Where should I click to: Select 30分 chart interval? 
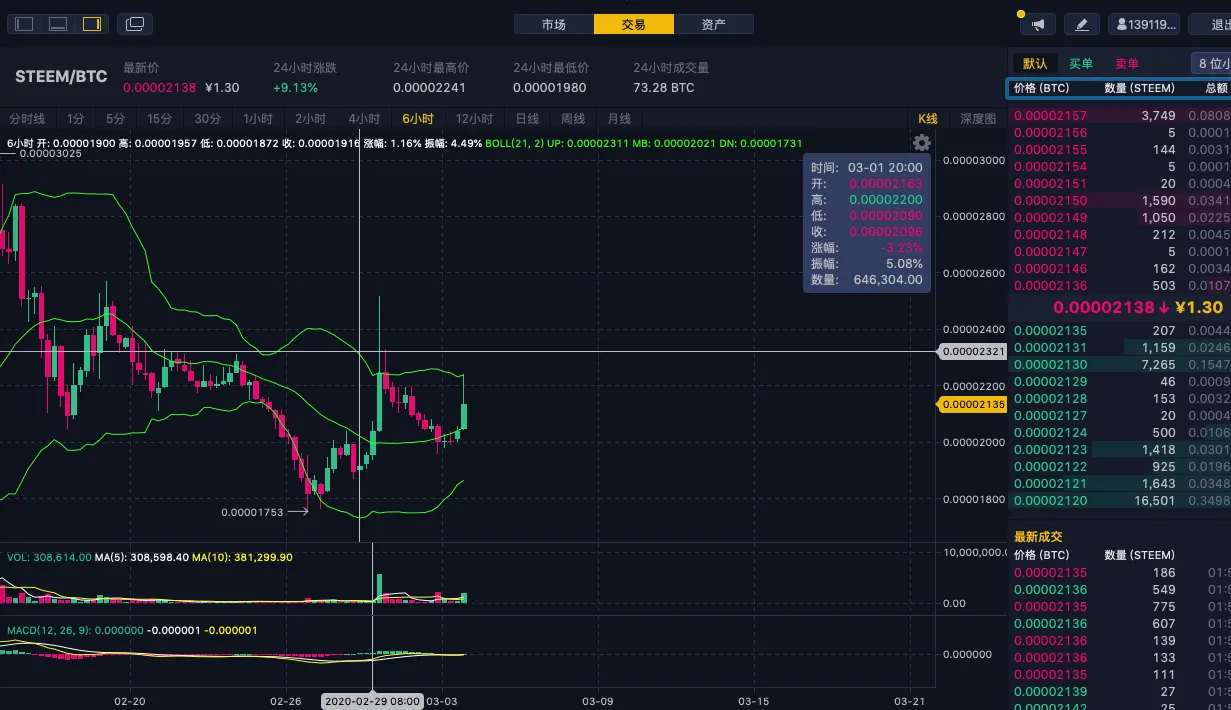click(207, 119)
